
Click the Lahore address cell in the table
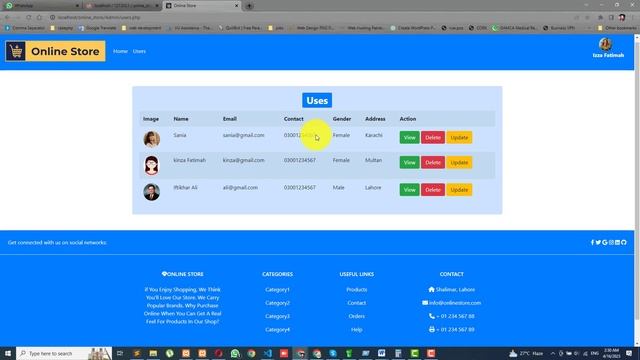[x=373, y=188]
